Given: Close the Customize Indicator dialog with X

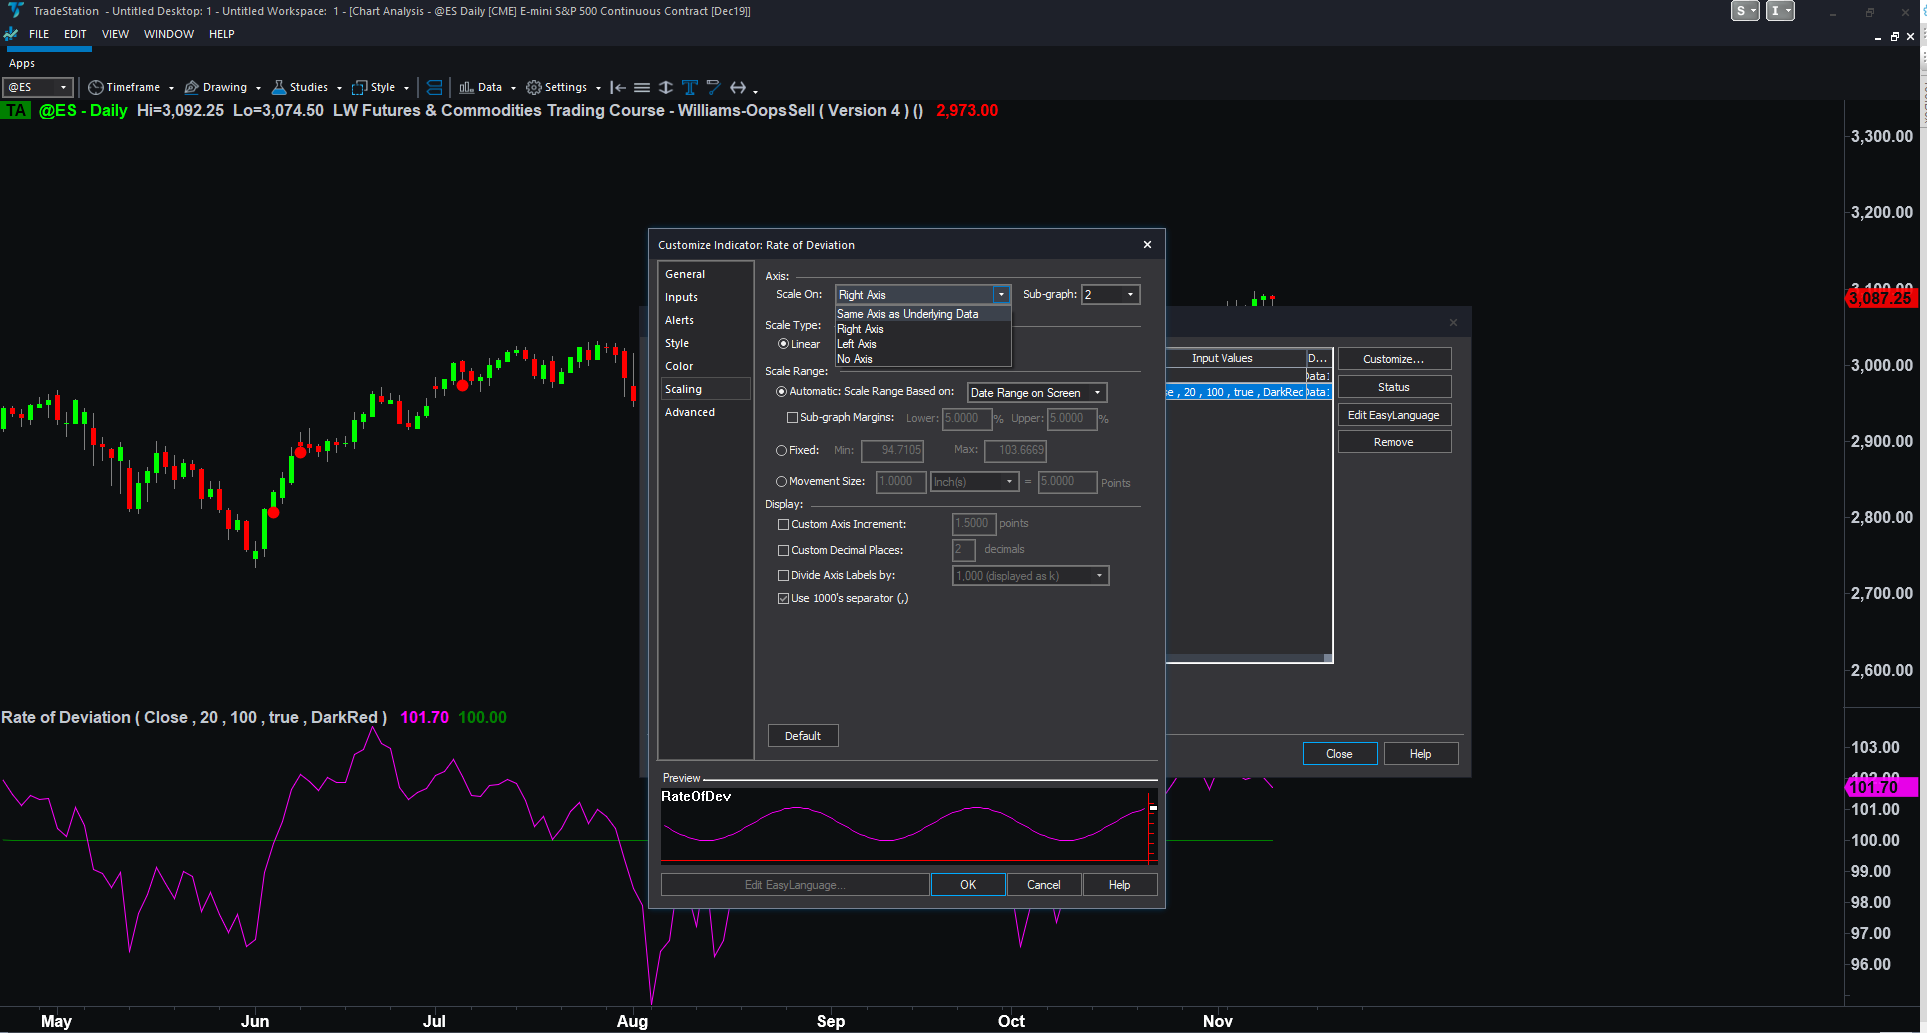Looking at the screenshot, I should 1147,245.
